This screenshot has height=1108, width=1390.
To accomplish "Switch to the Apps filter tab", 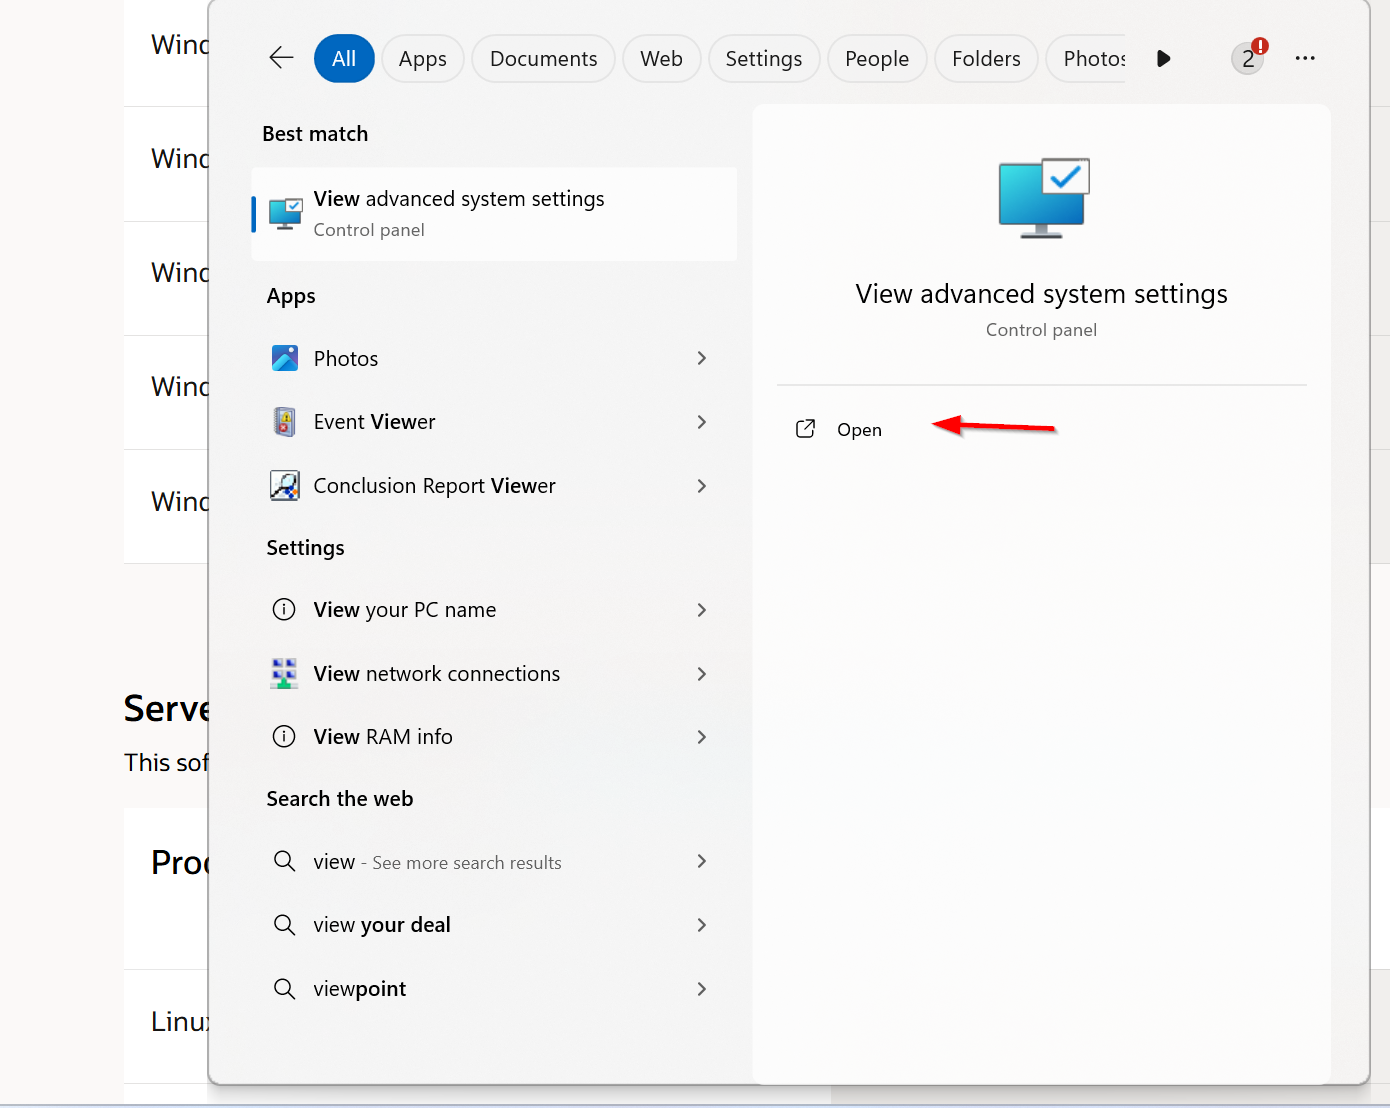I will click(x=422, y=59).
